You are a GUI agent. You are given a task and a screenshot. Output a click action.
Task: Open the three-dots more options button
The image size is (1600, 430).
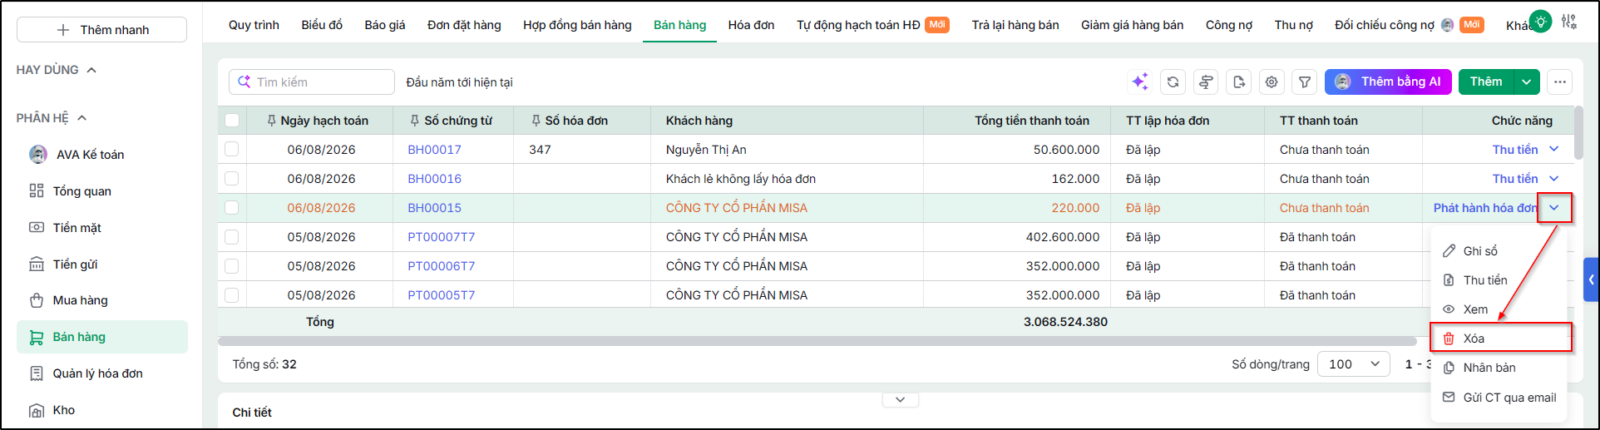tap(1560, 82)
